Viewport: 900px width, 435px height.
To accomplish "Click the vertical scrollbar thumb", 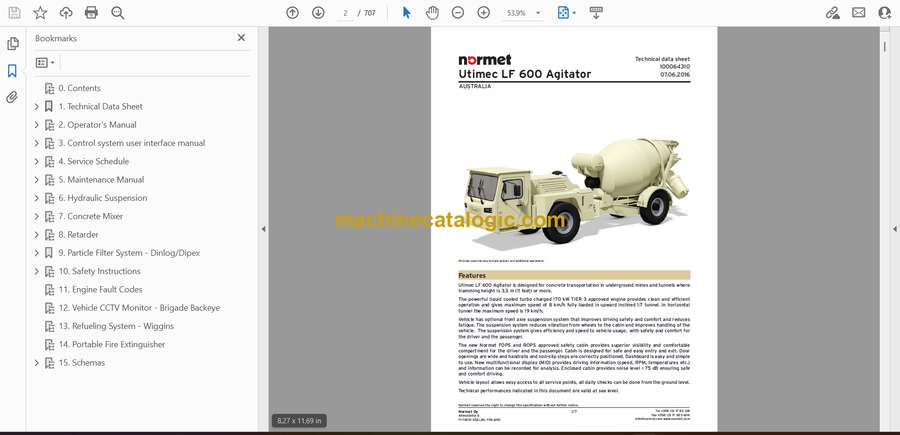I will click(885, 48).
